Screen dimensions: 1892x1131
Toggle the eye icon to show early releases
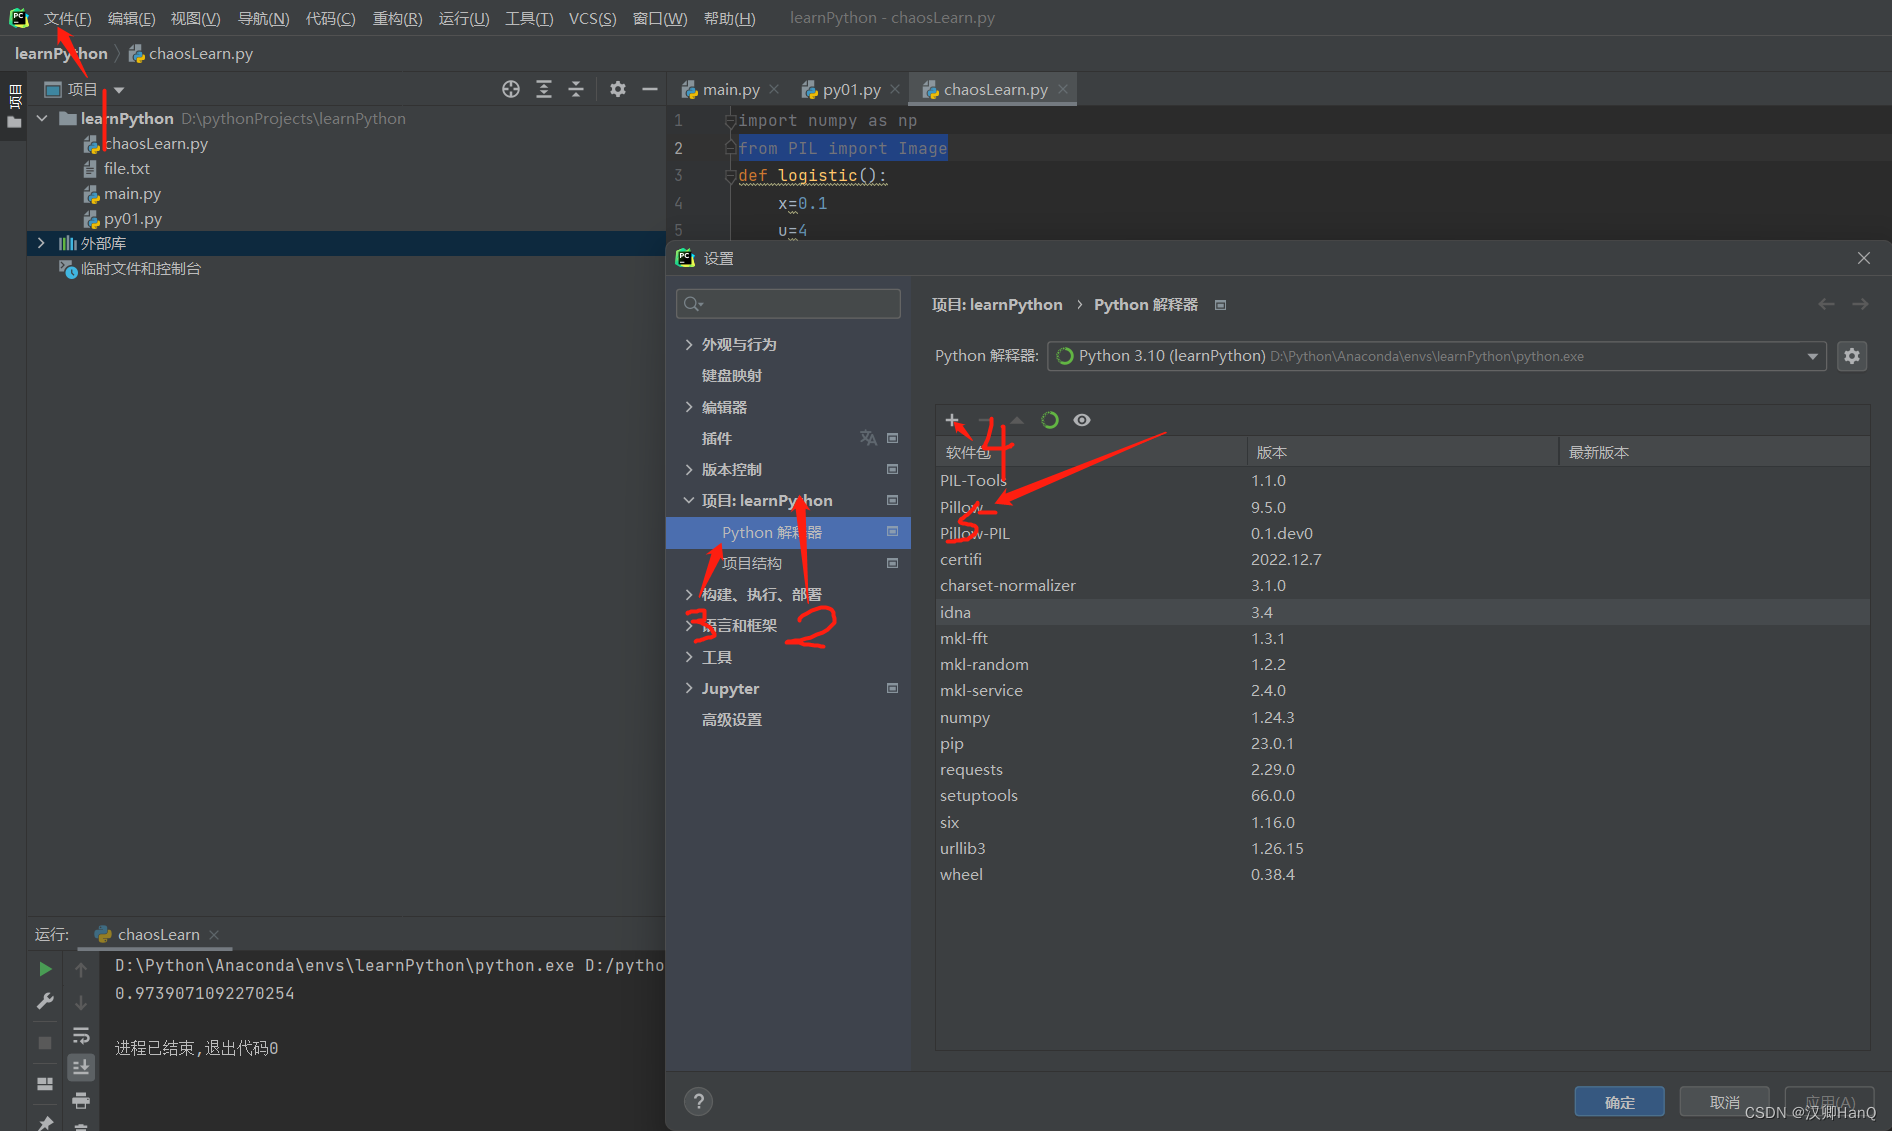(1082, 420)
